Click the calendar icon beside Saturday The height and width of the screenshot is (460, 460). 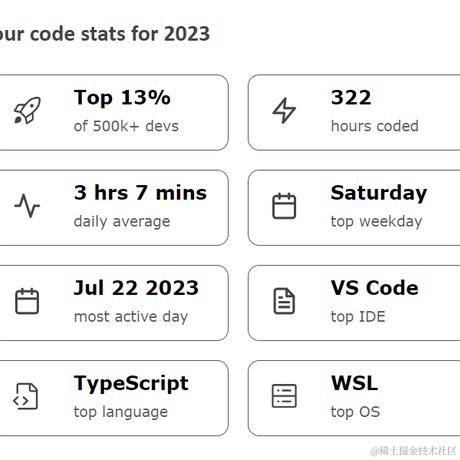click(x=284, y=206)
